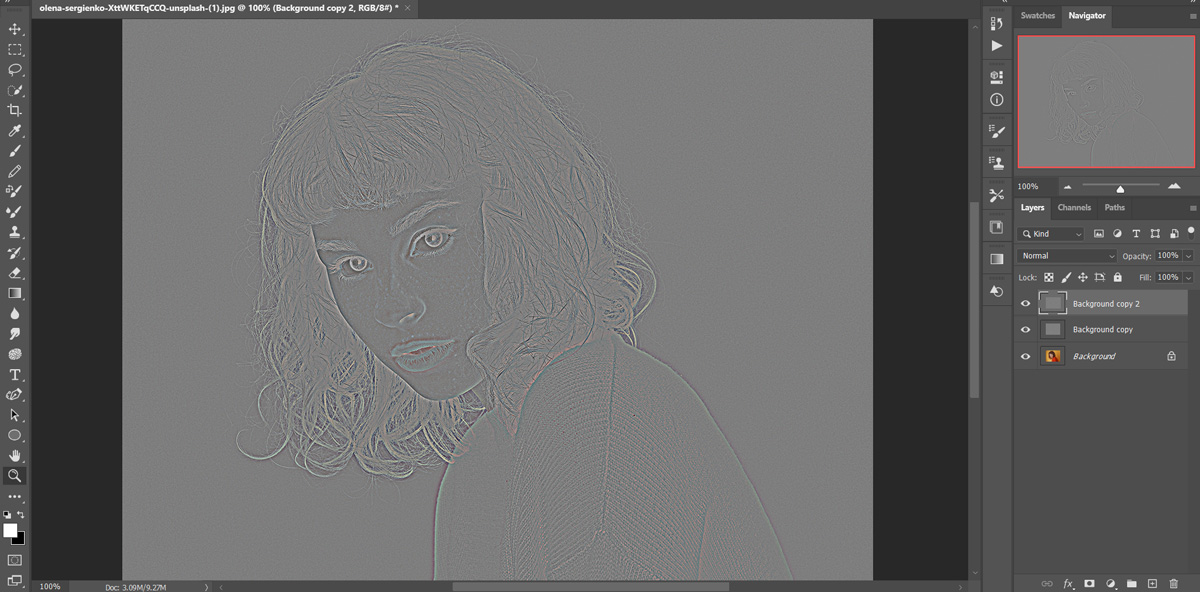Switch to the Channels tab
This screenshot has height=592, width=1200.
[1074, 207]
